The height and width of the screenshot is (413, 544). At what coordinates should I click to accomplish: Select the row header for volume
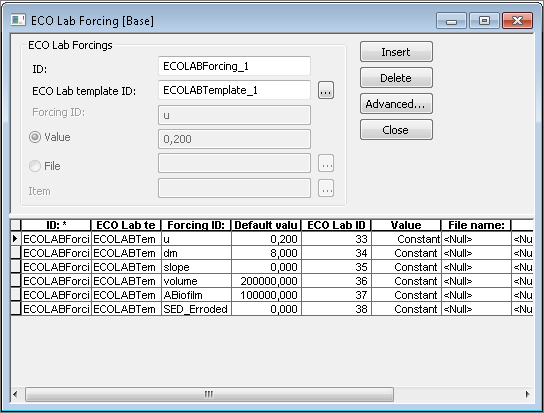click(x=16, y=281)
